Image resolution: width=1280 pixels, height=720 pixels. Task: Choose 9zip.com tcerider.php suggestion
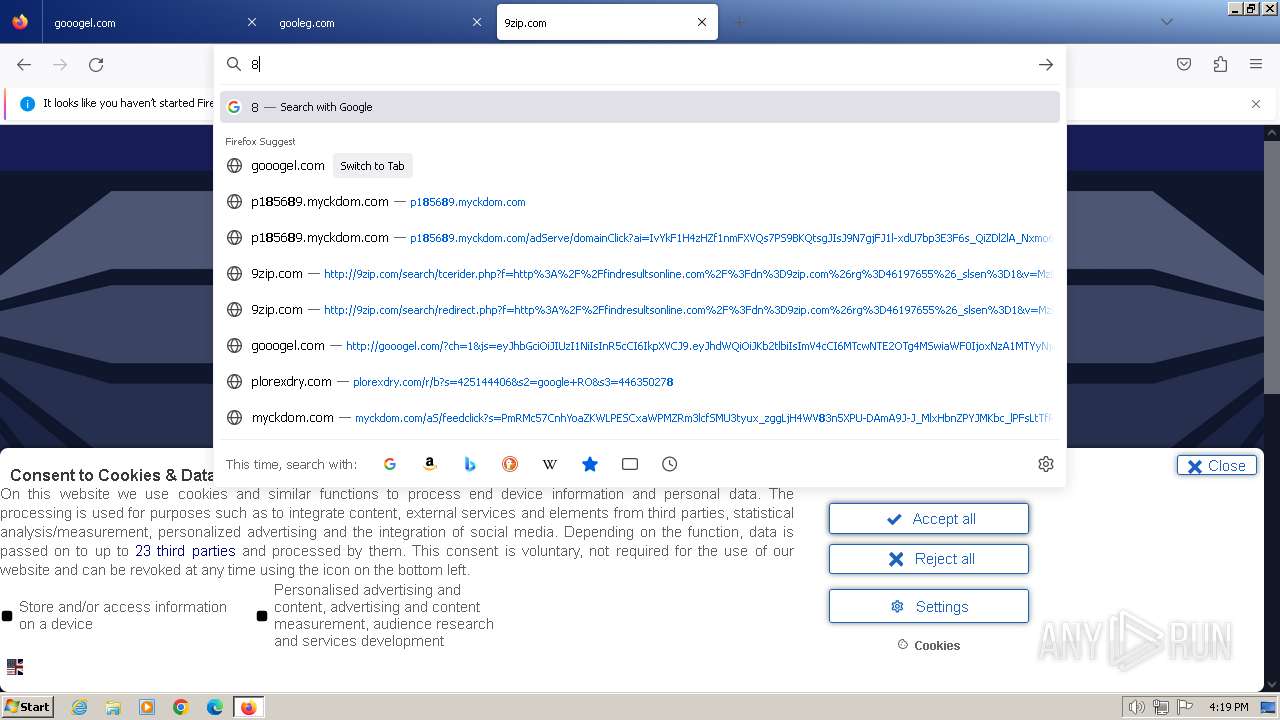640,274
